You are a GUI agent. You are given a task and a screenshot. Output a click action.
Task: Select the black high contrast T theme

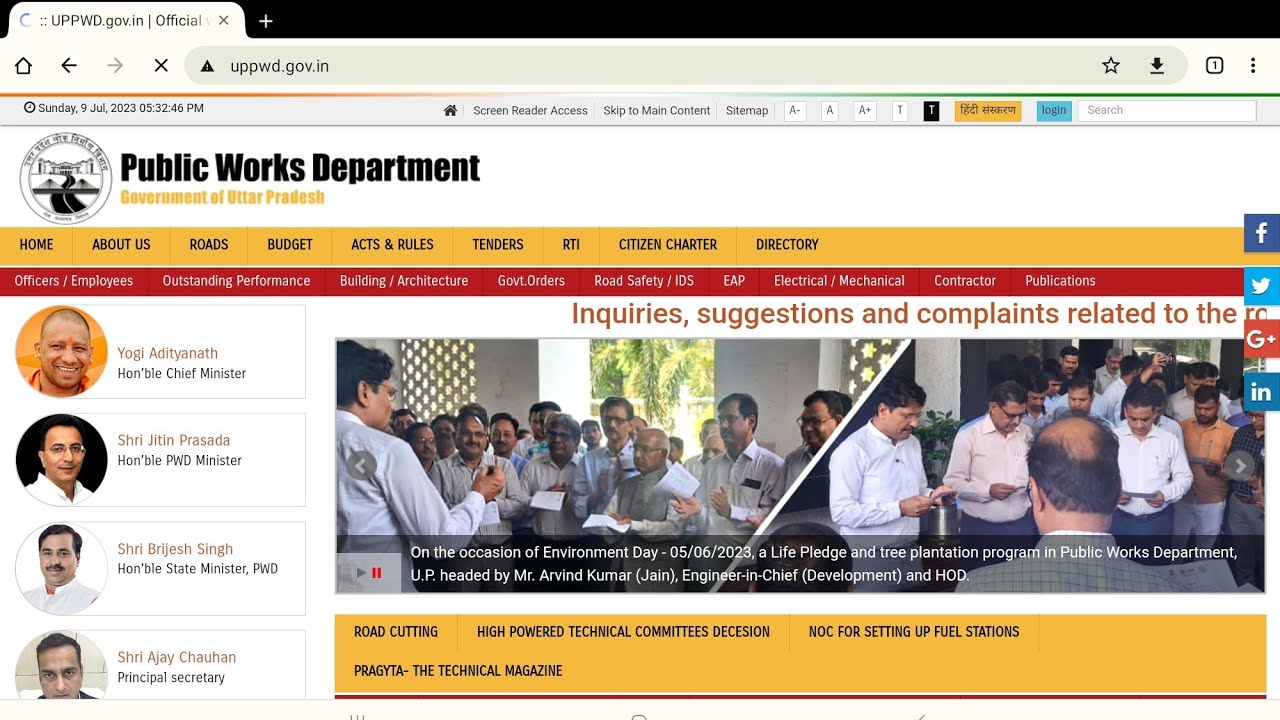[x=931, y=111]
